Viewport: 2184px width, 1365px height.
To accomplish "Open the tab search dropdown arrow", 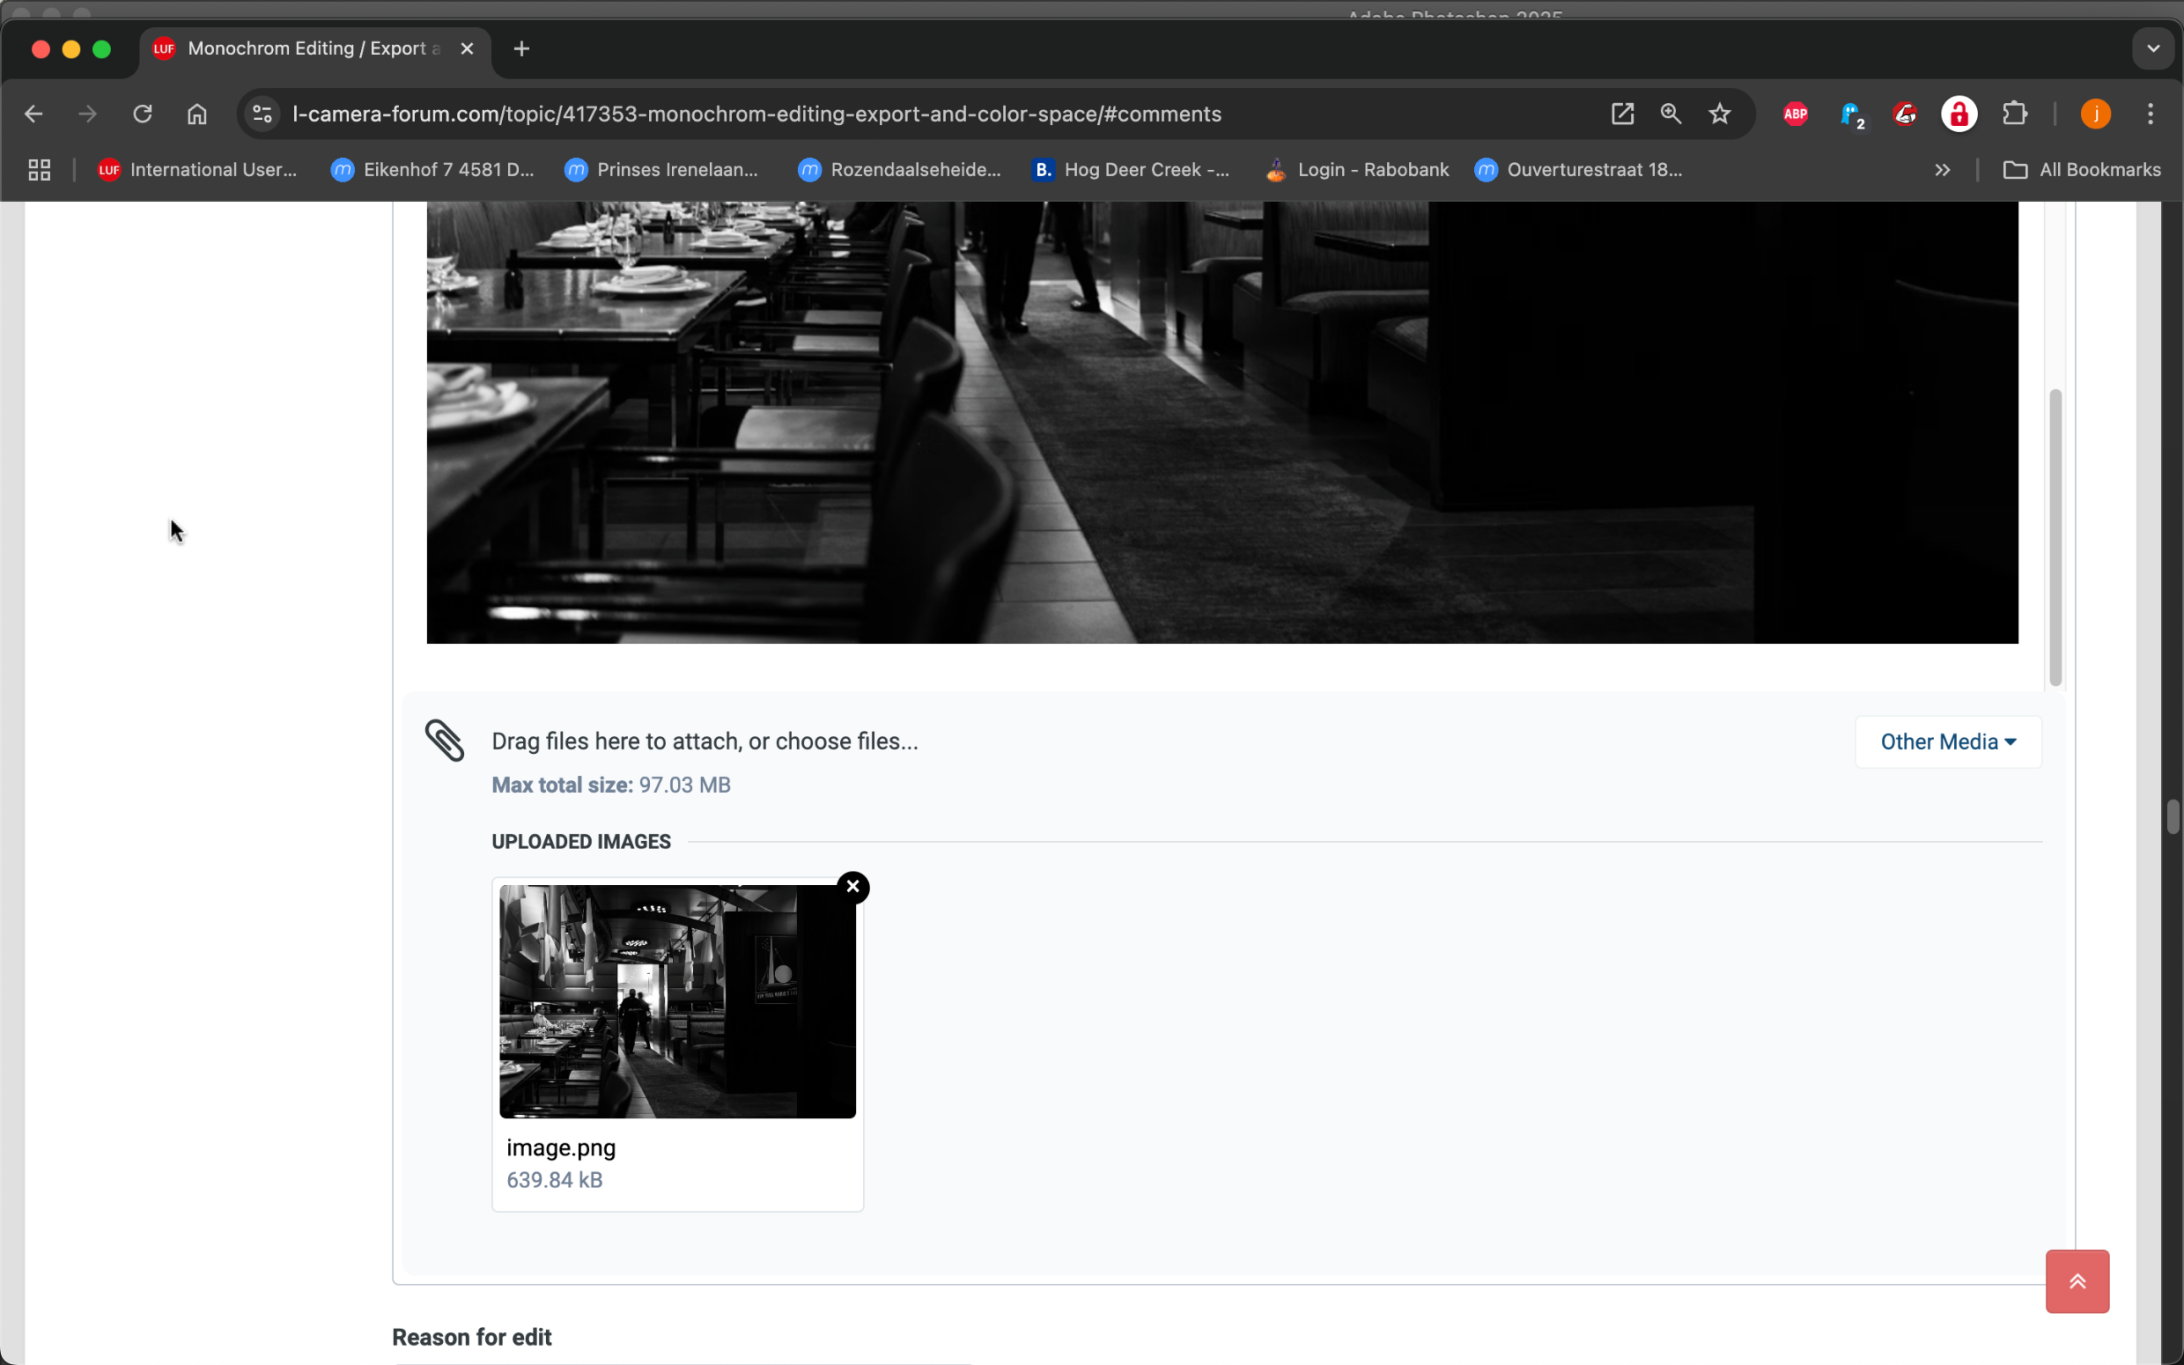I will click(x=2152, y=48).
